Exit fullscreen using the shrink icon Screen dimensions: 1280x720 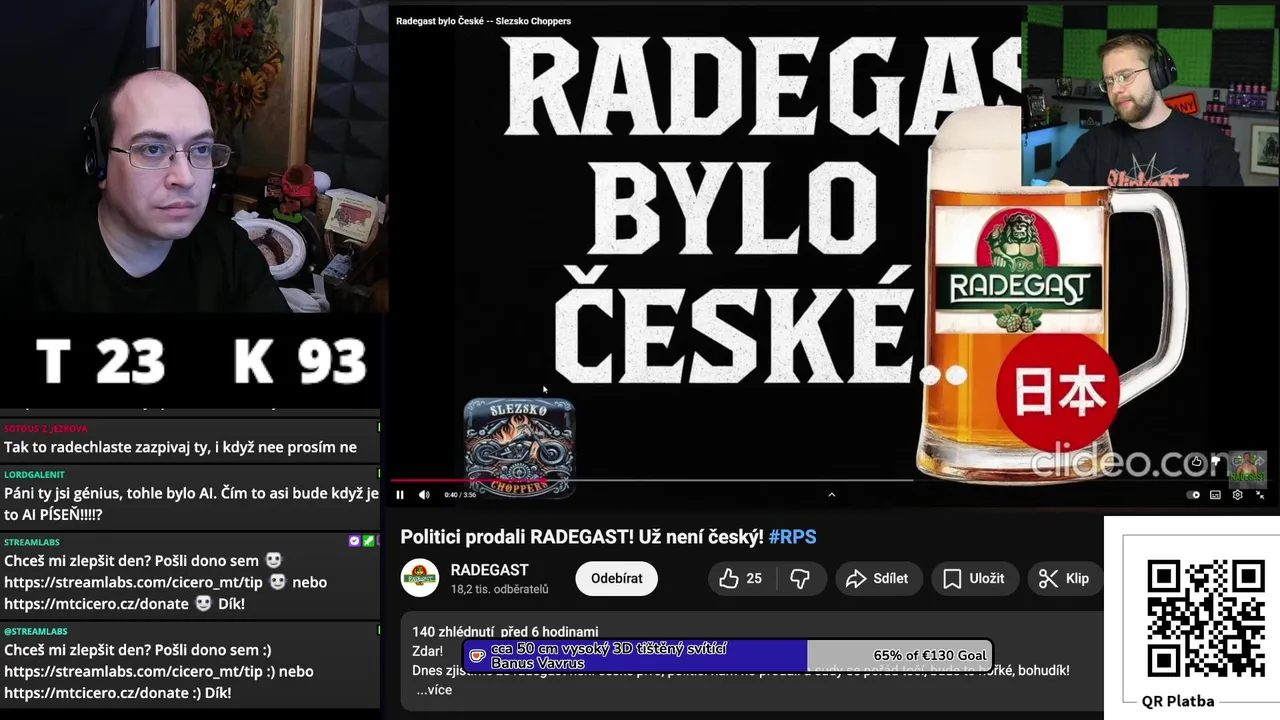[x=1260, y=495]
